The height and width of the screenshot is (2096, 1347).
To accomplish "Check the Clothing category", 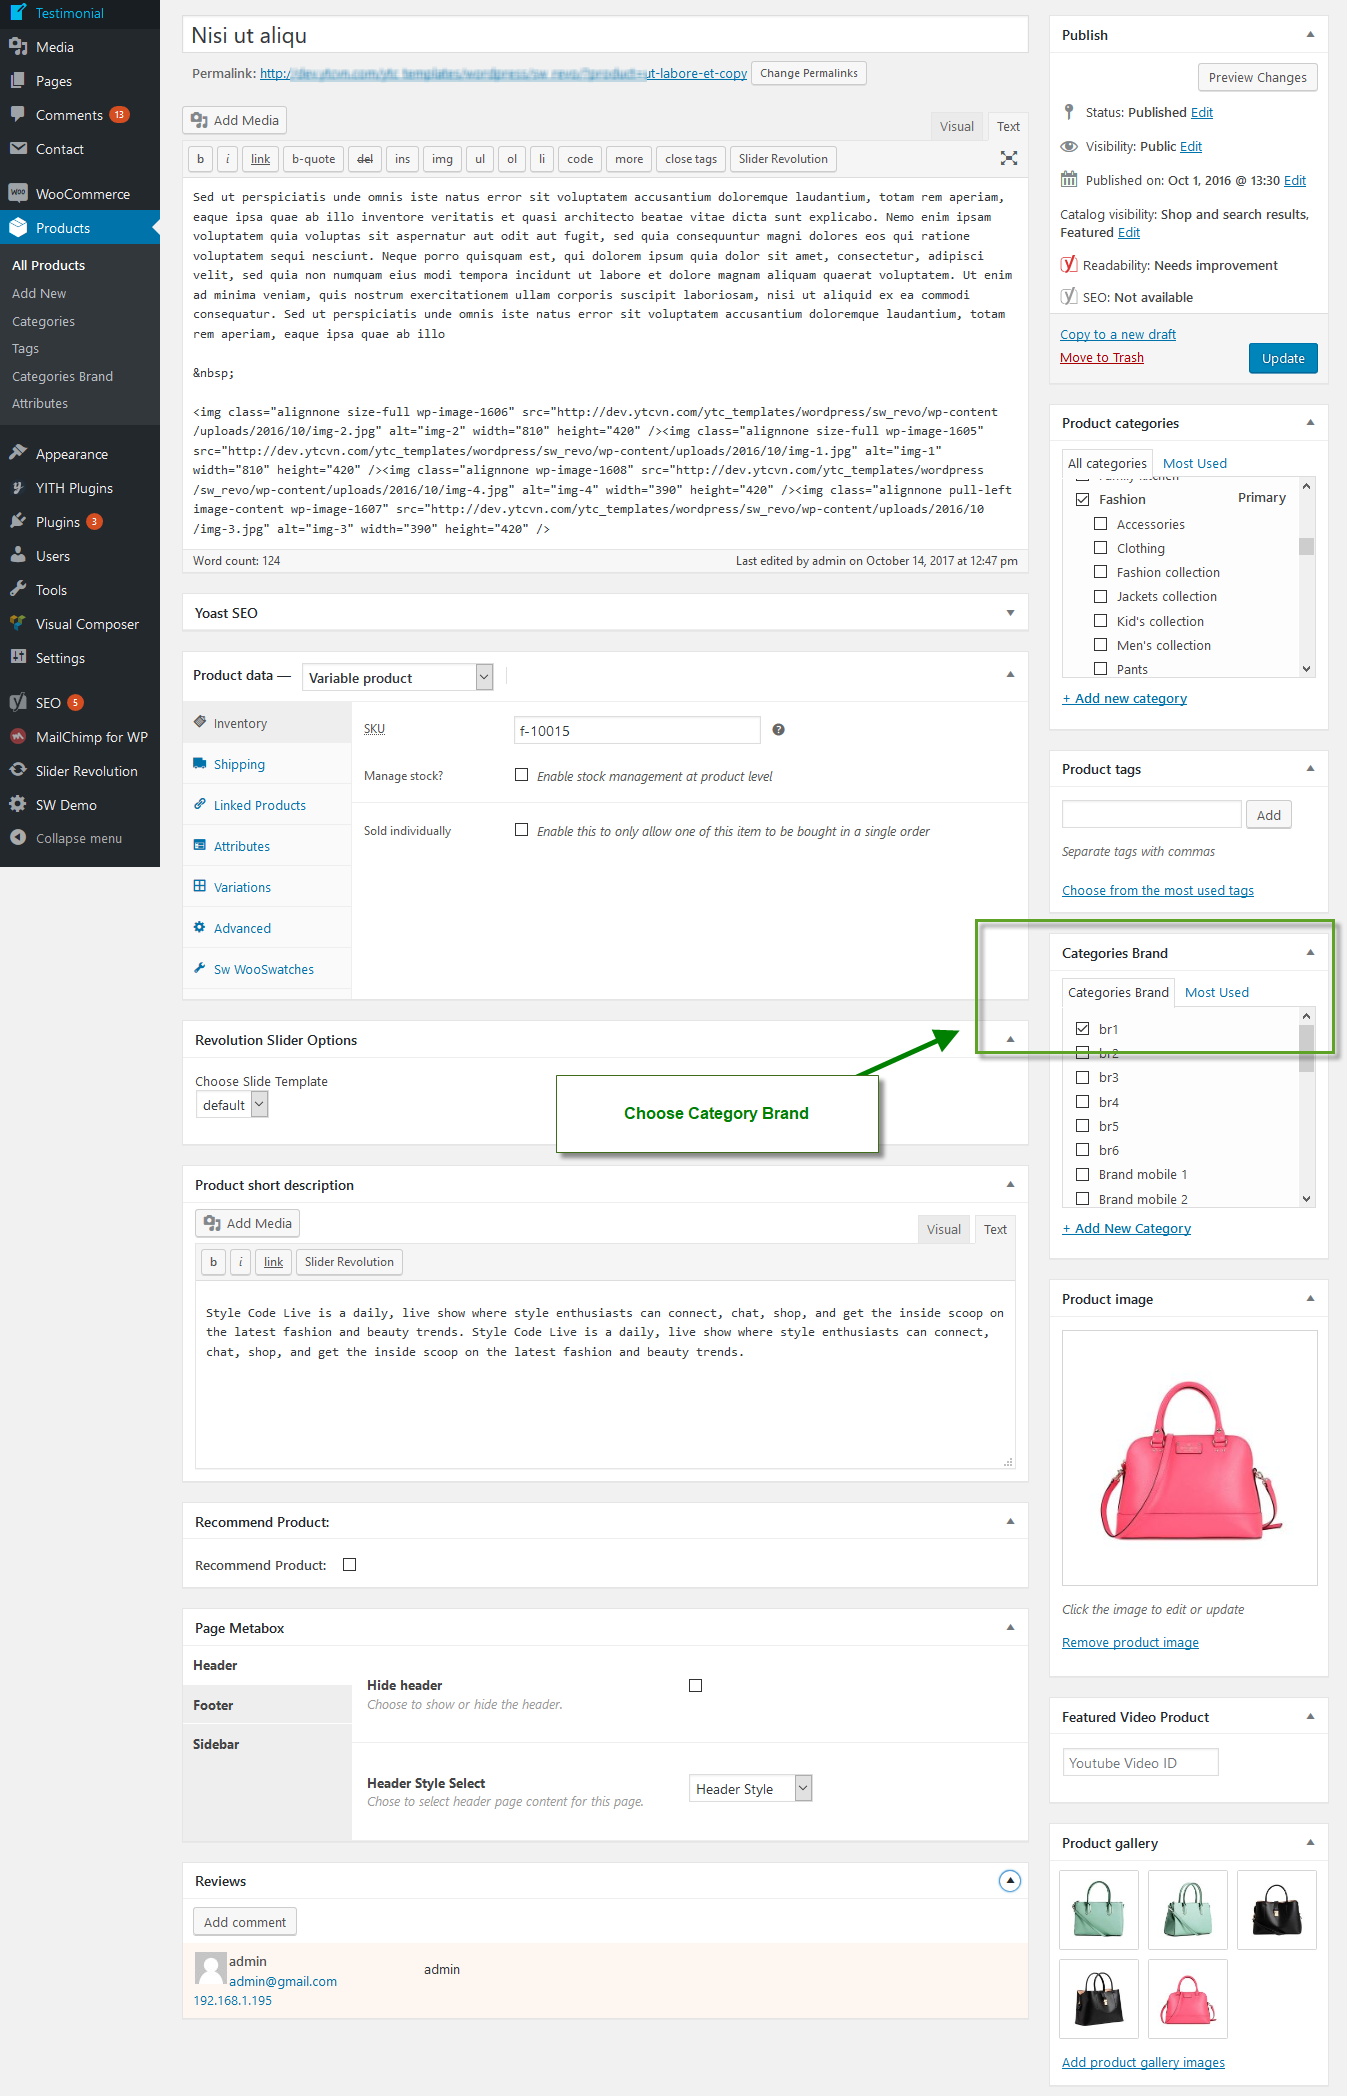I will tap(1100, 547).
